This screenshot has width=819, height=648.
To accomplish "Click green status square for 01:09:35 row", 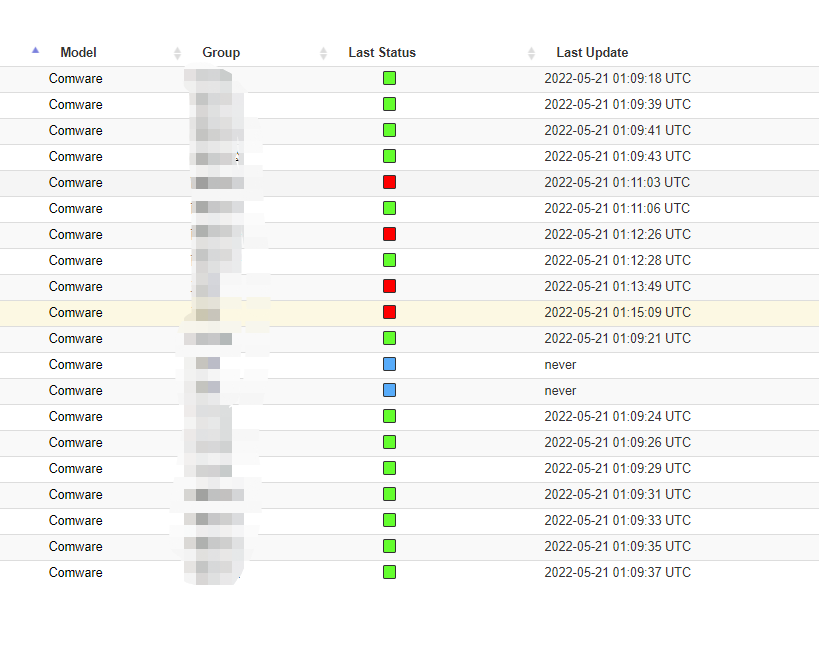I will click(x=389, y=546).
